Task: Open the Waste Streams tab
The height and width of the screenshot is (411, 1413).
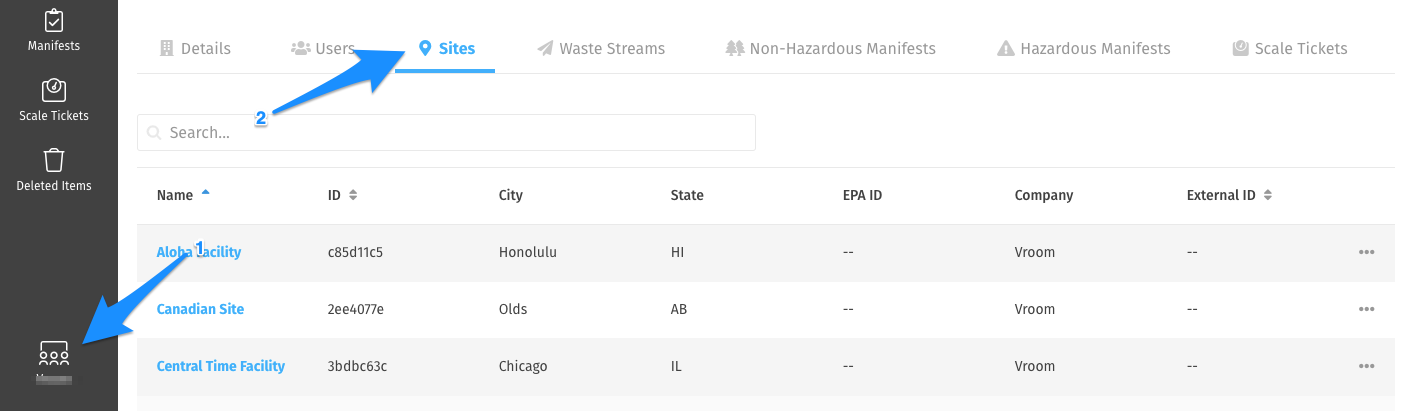Action: point(600,48)
